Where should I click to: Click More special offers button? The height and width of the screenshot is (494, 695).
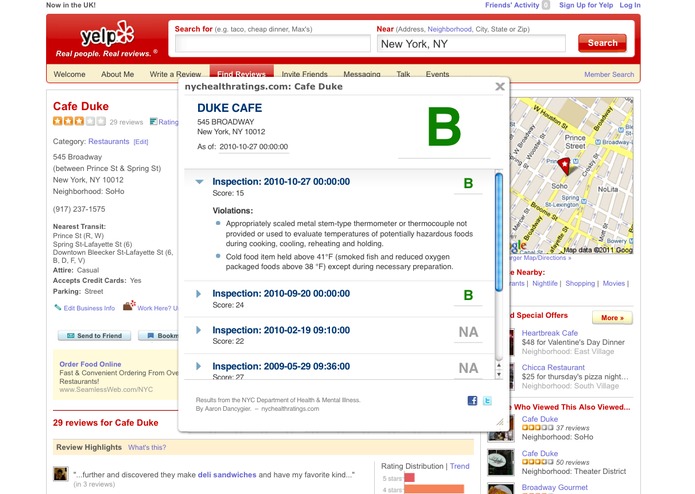pos(612,318)
